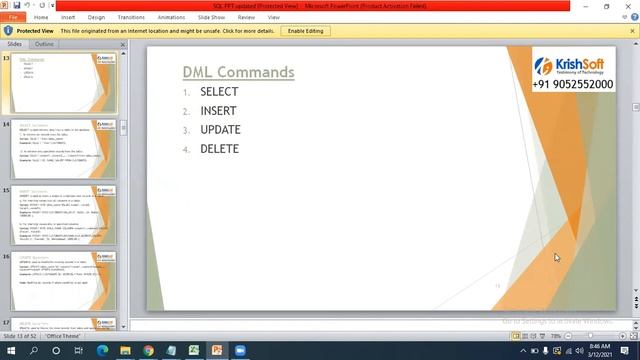Open the Customize Quick Access Toolbar dropdown
The width and height of the screenshot is (640, 360).
point(52,5)
